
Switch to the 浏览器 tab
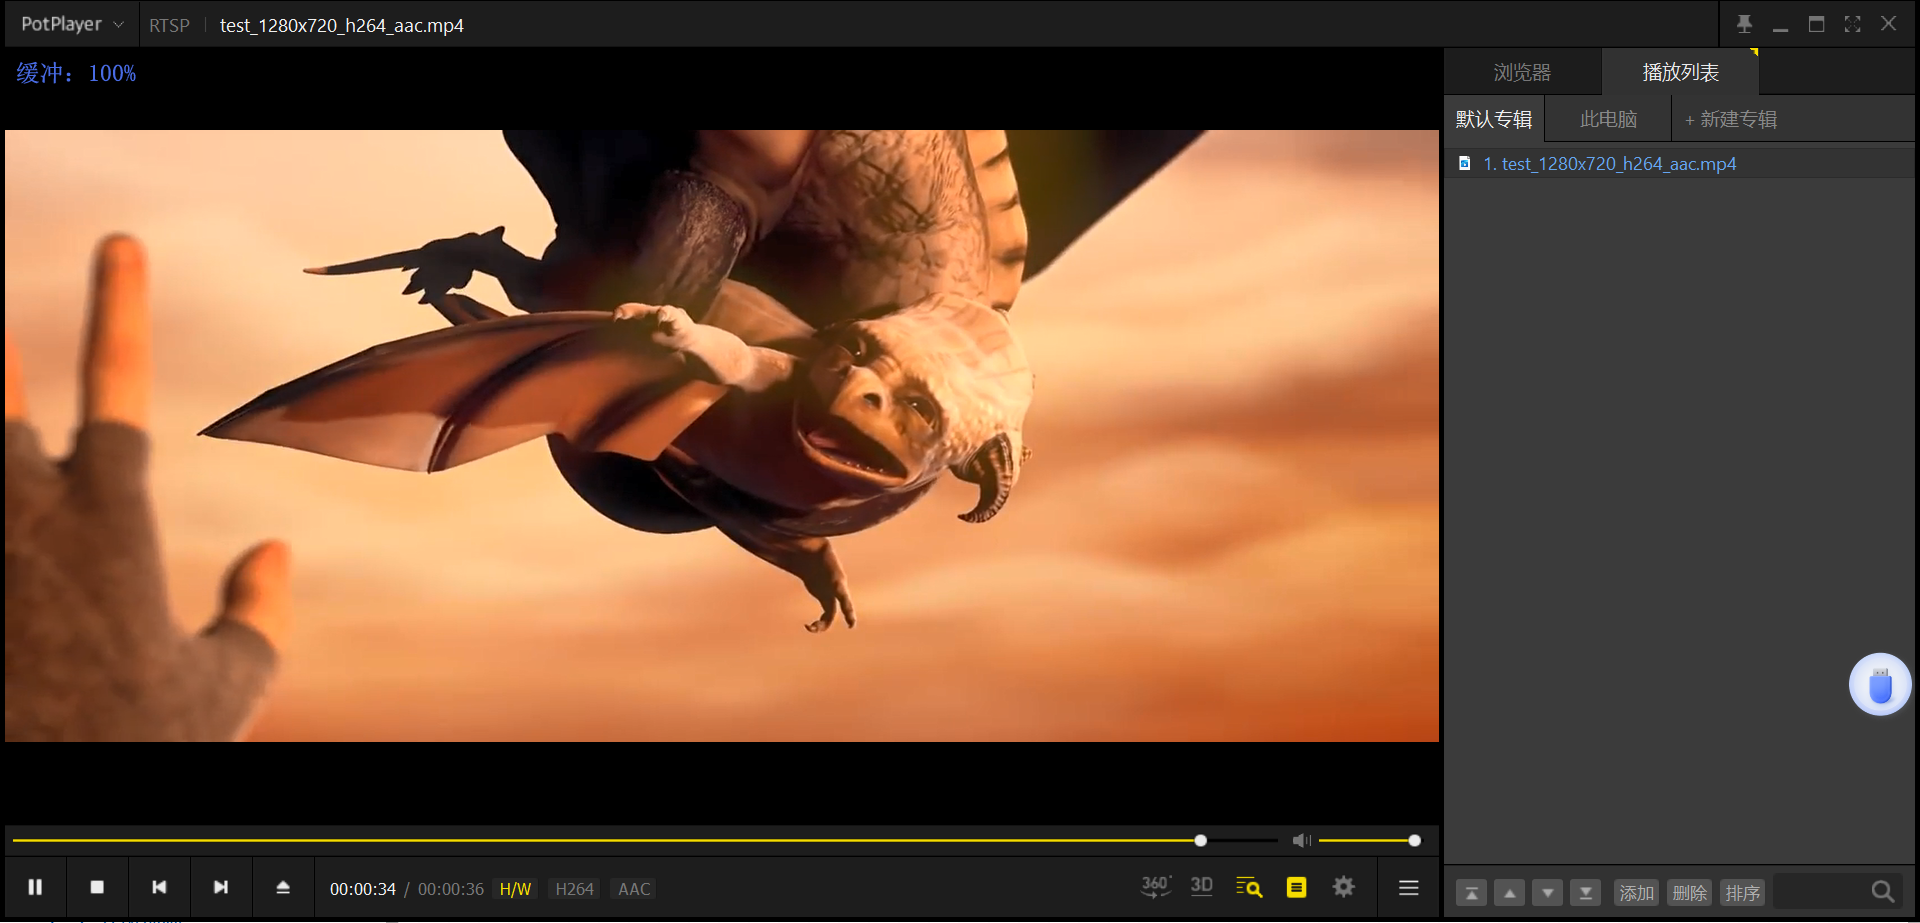tap(1522, 73)
